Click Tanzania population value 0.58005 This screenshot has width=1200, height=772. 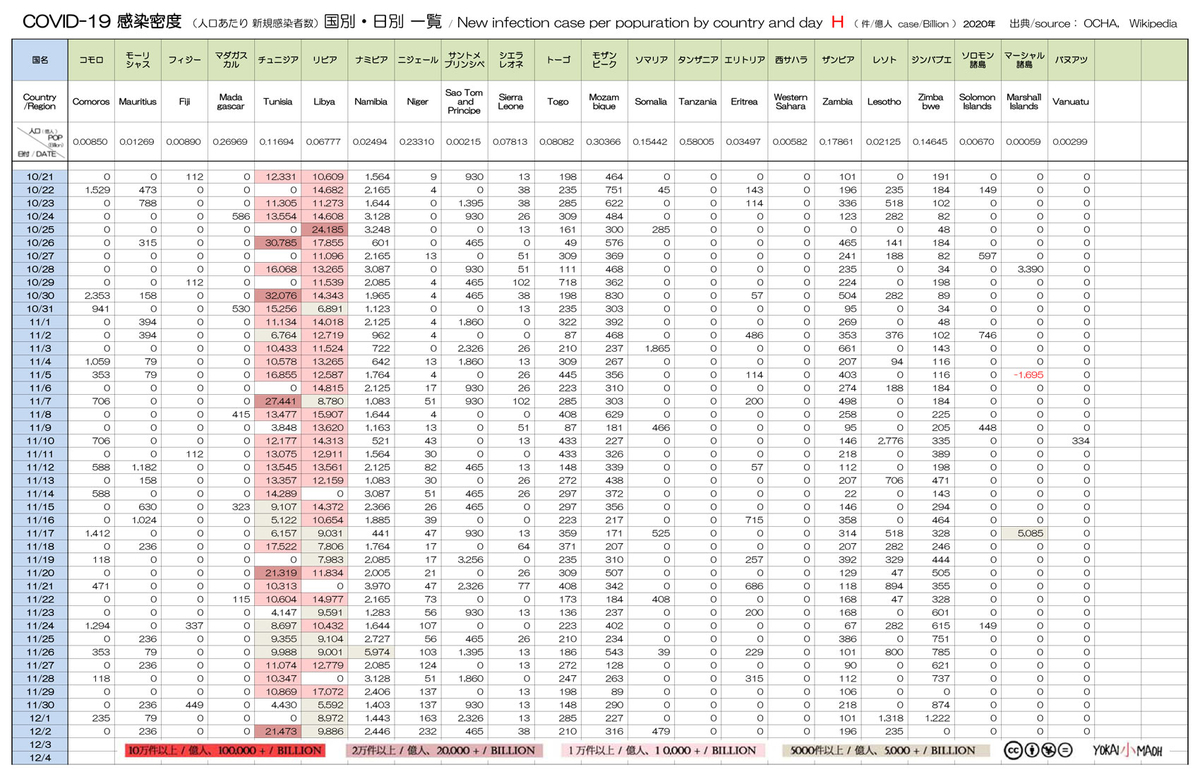pos(697,143)
